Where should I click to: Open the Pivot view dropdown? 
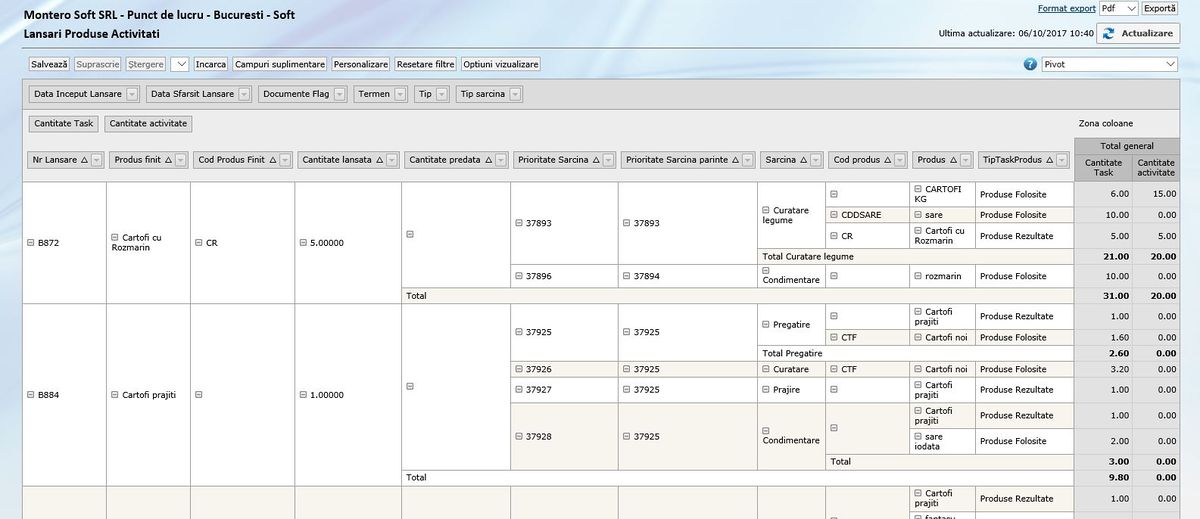tap(1109, 64)
